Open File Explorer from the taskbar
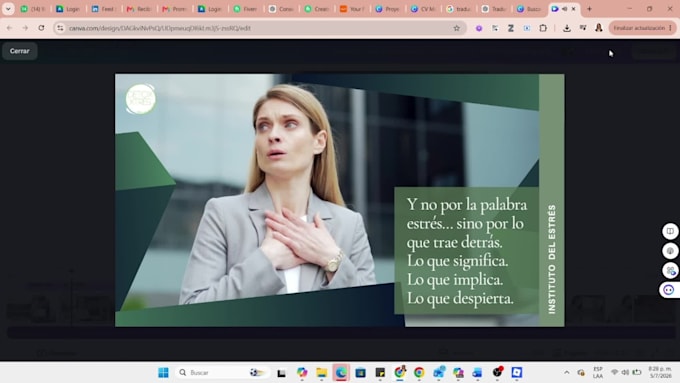Image resolution: width=680 pixels, height=383 pixels. (321, 373)
